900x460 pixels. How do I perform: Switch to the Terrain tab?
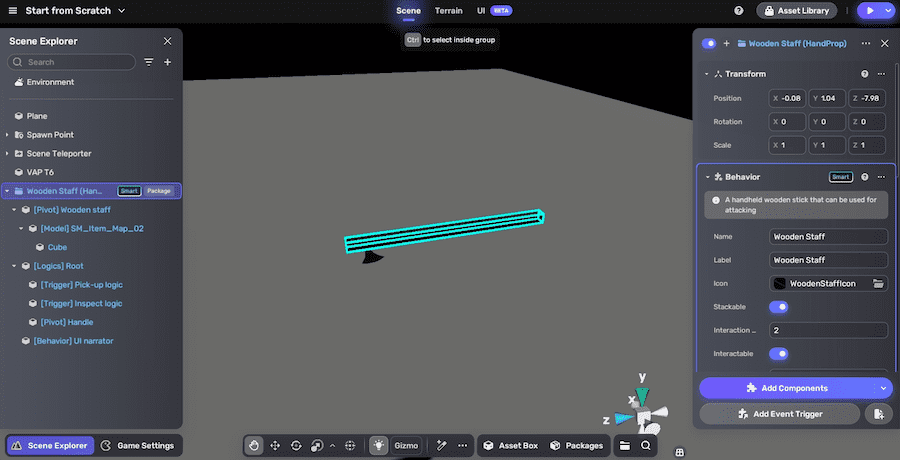point(448,11)
